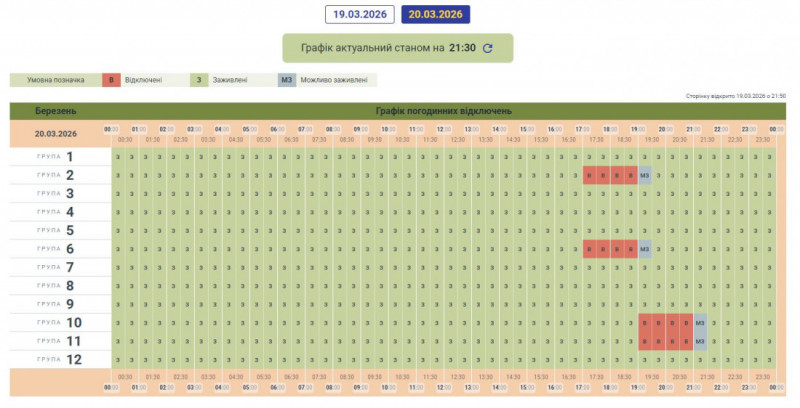Viewport: 800px width, 408px height.
Task: Click the 'Березень' month header cell
Action: pos(55,110)
